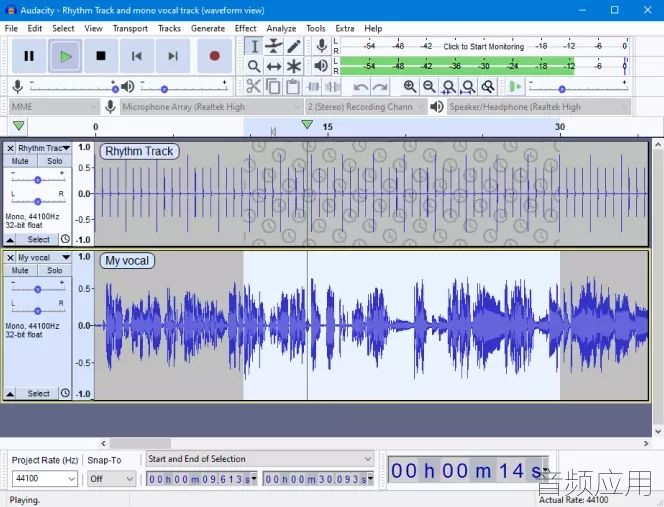The image size is (664, 507).
Task: Fit selection to window width
Action: tap(448, 87)
